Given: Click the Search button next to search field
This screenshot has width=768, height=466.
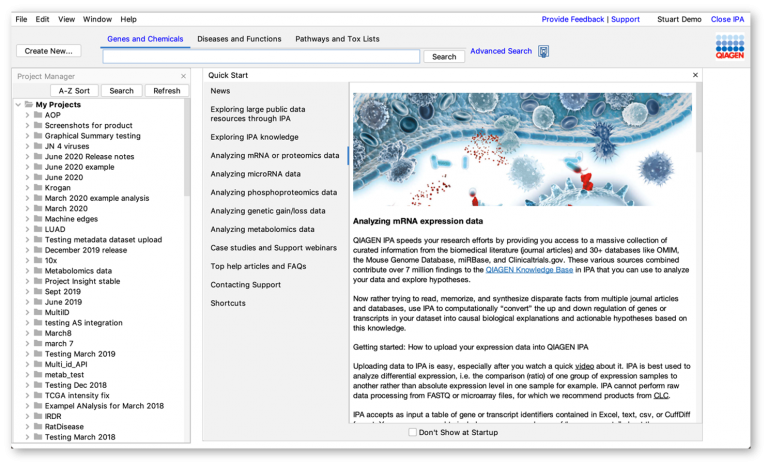Looking at the screenshot, I should click(x=444, y=57).
